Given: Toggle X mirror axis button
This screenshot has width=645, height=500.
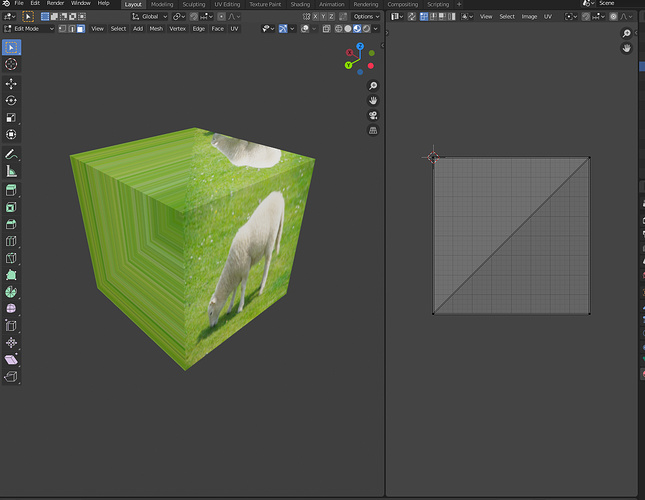Looking at the screenshot, I should click(x=315, y=16).
